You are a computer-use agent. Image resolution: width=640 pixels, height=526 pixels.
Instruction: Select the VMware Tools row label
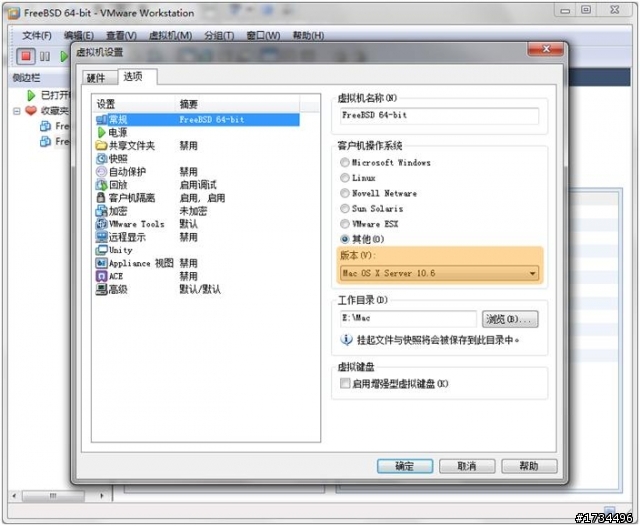point(137,224)
